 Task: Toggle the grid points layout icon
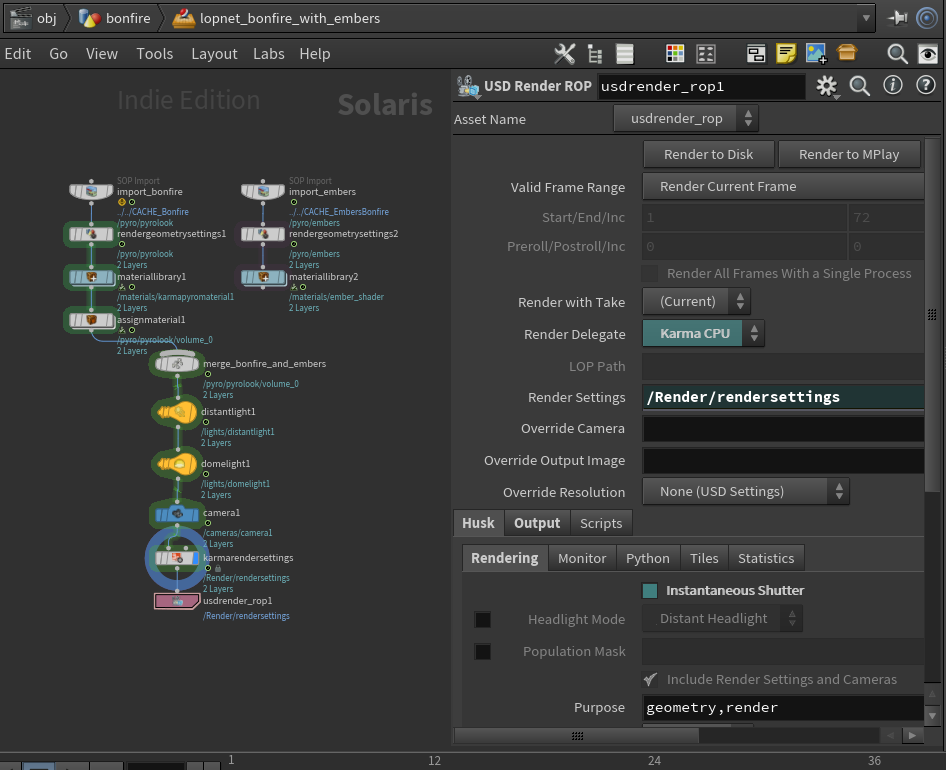point(705,54)
